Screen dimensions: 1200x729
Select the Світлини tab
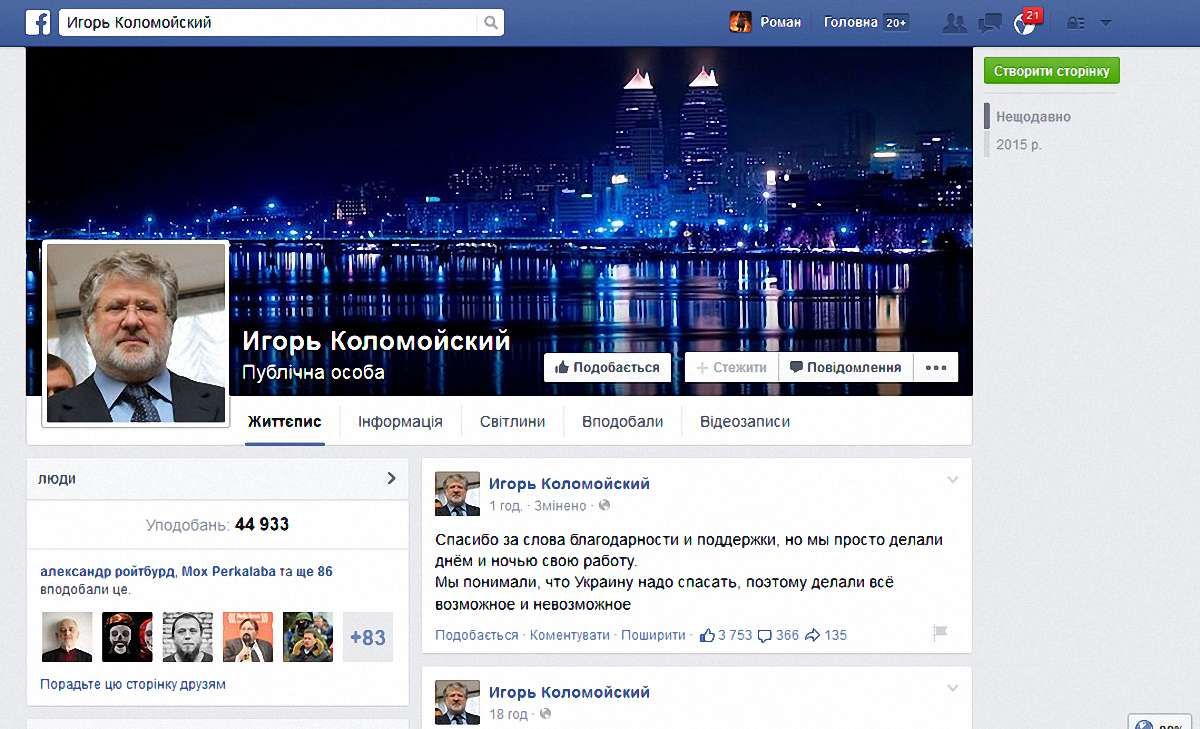click(x=512, y=421)
